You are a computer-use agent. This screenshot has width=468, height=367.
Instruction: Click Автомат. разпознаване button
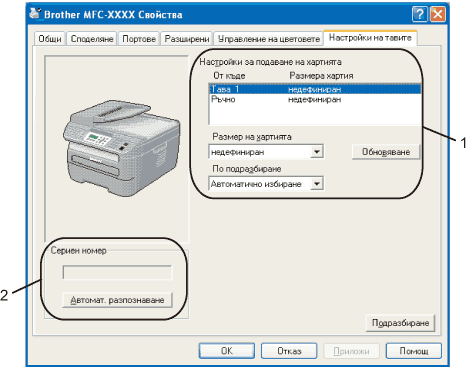(x=117, y=300)
